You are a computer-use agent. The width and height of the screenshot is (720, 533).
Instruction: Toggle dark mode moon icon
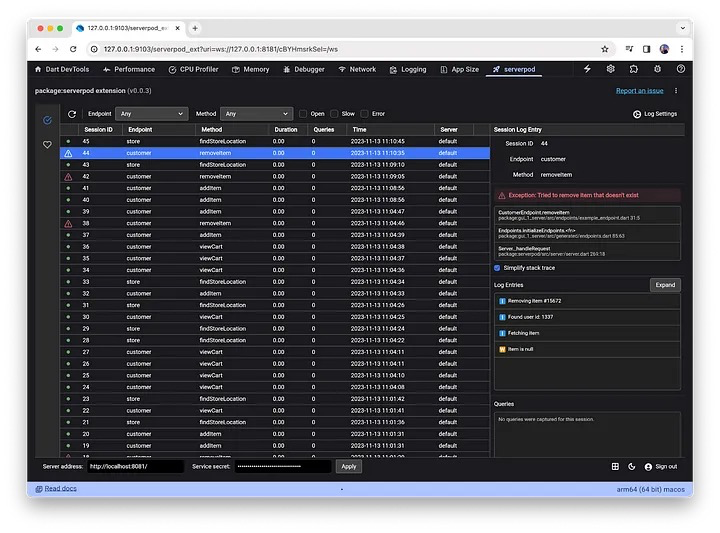point(632,466)
